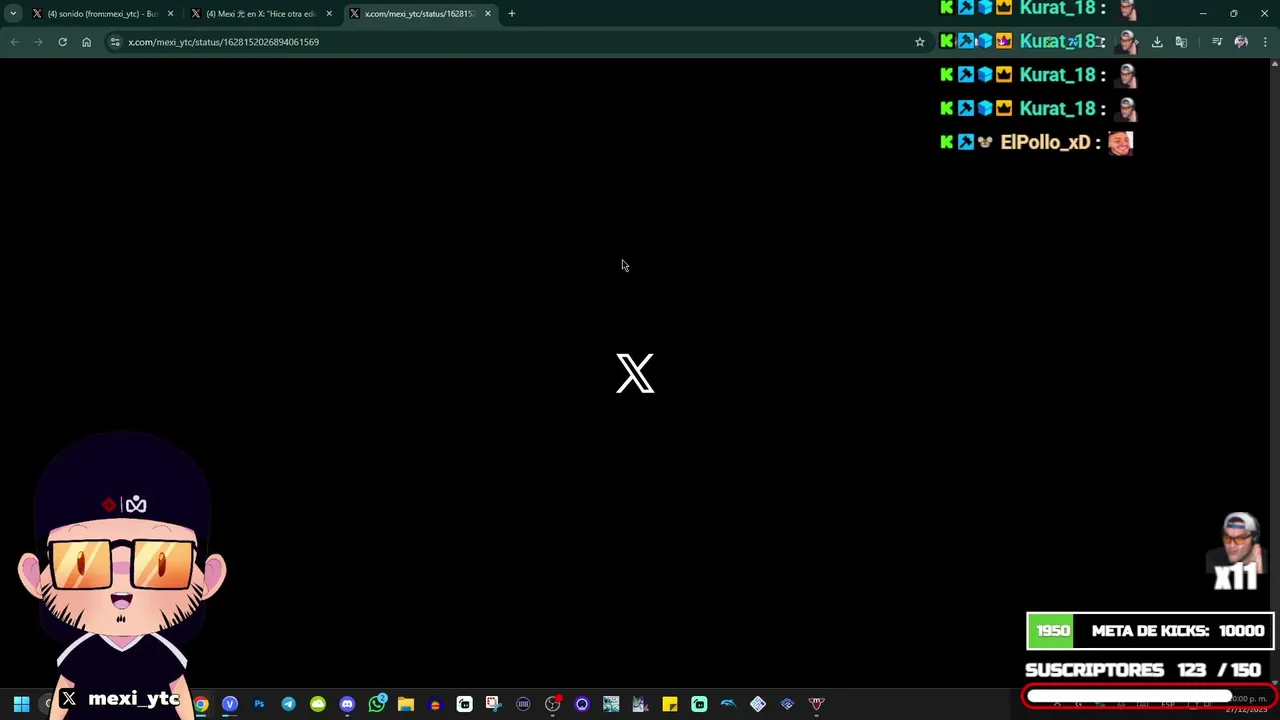
Task: Open the browser home page
Action: tap(86, 42)
